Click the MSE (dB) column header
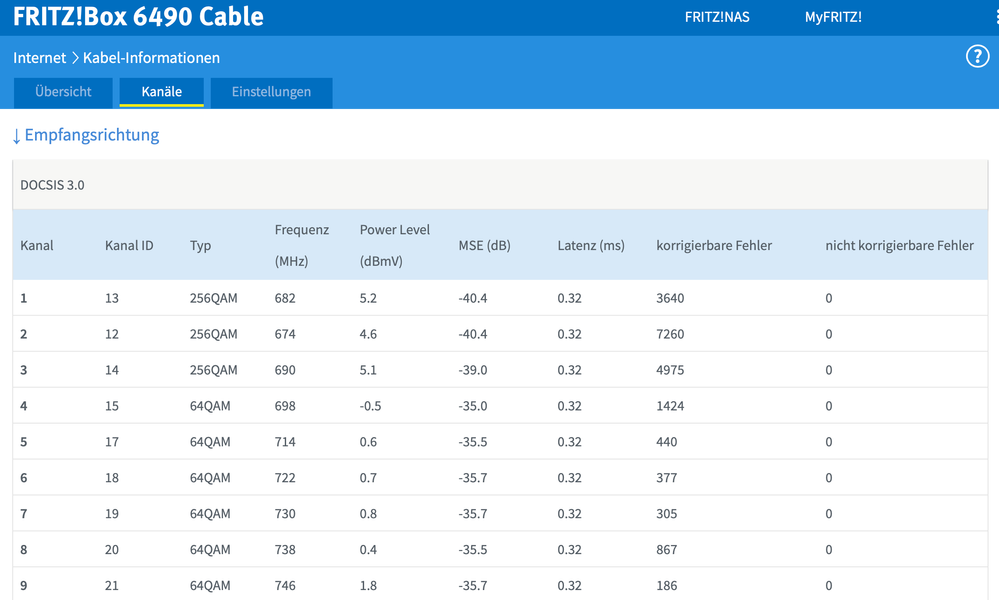This screenshot has height=600, width=999. click(x=484, y=245)
